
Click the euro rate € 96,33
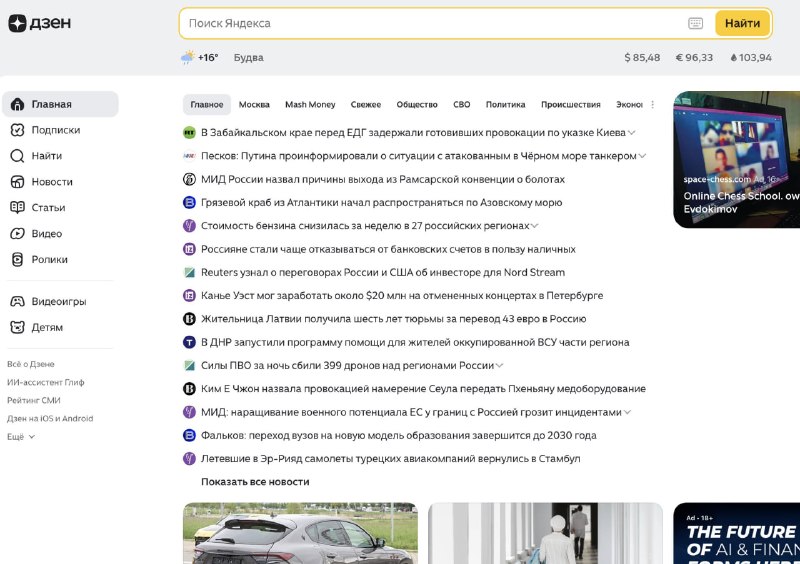pyautogui.click(x=694, y=58)
